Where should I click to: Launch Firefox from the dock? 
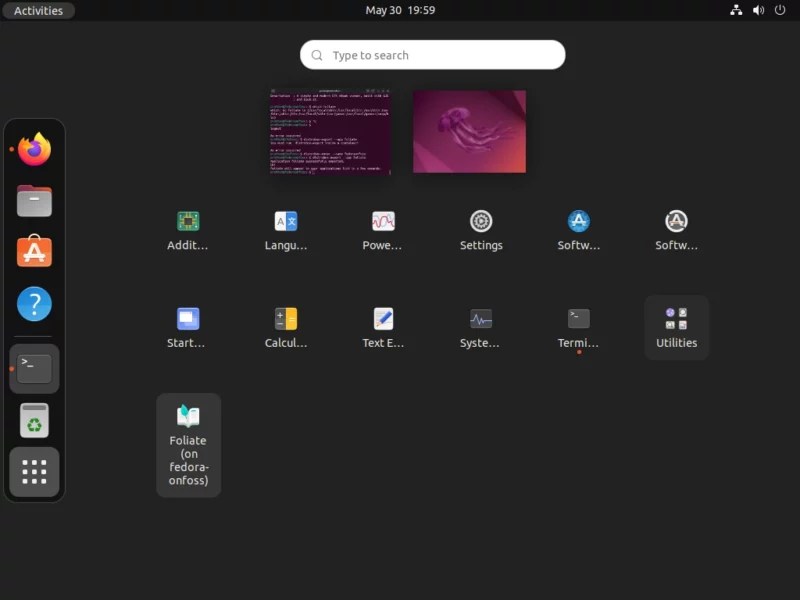pos(34,148)
